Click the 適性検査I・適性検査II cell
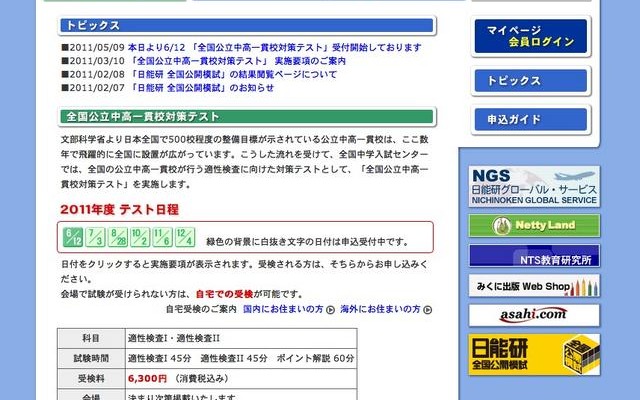Viewport: 640px width, 400px height. [x=241, y=338]
